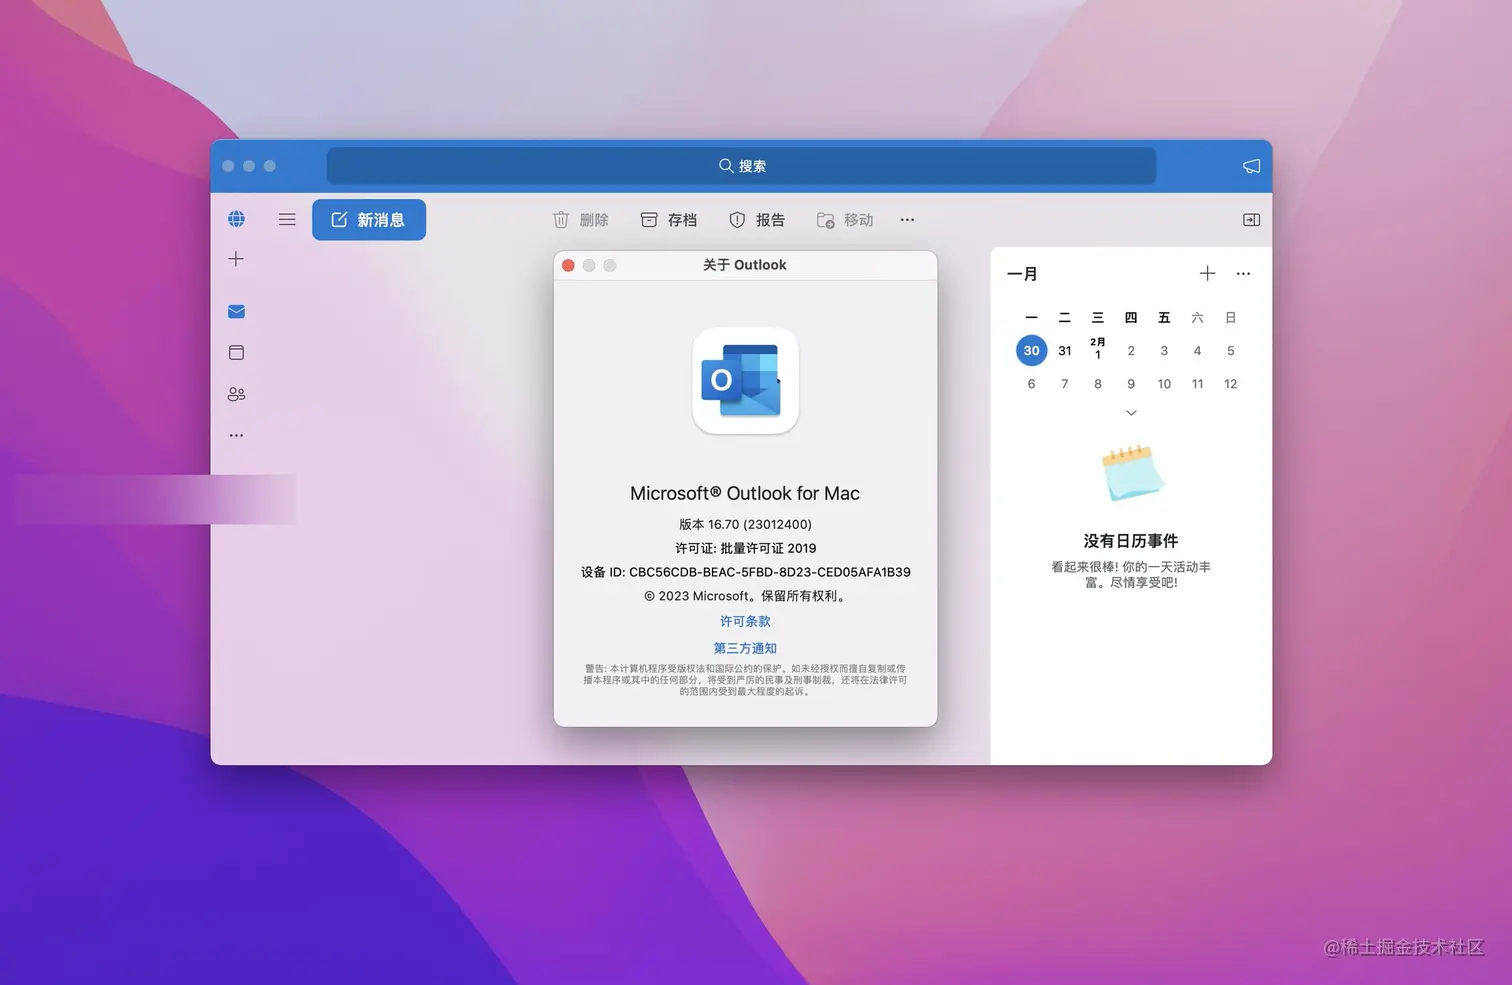Select day 2 in the mini calendar
The height and width of the screenshot is (985, 1512).
click(x=1131, y=351)
